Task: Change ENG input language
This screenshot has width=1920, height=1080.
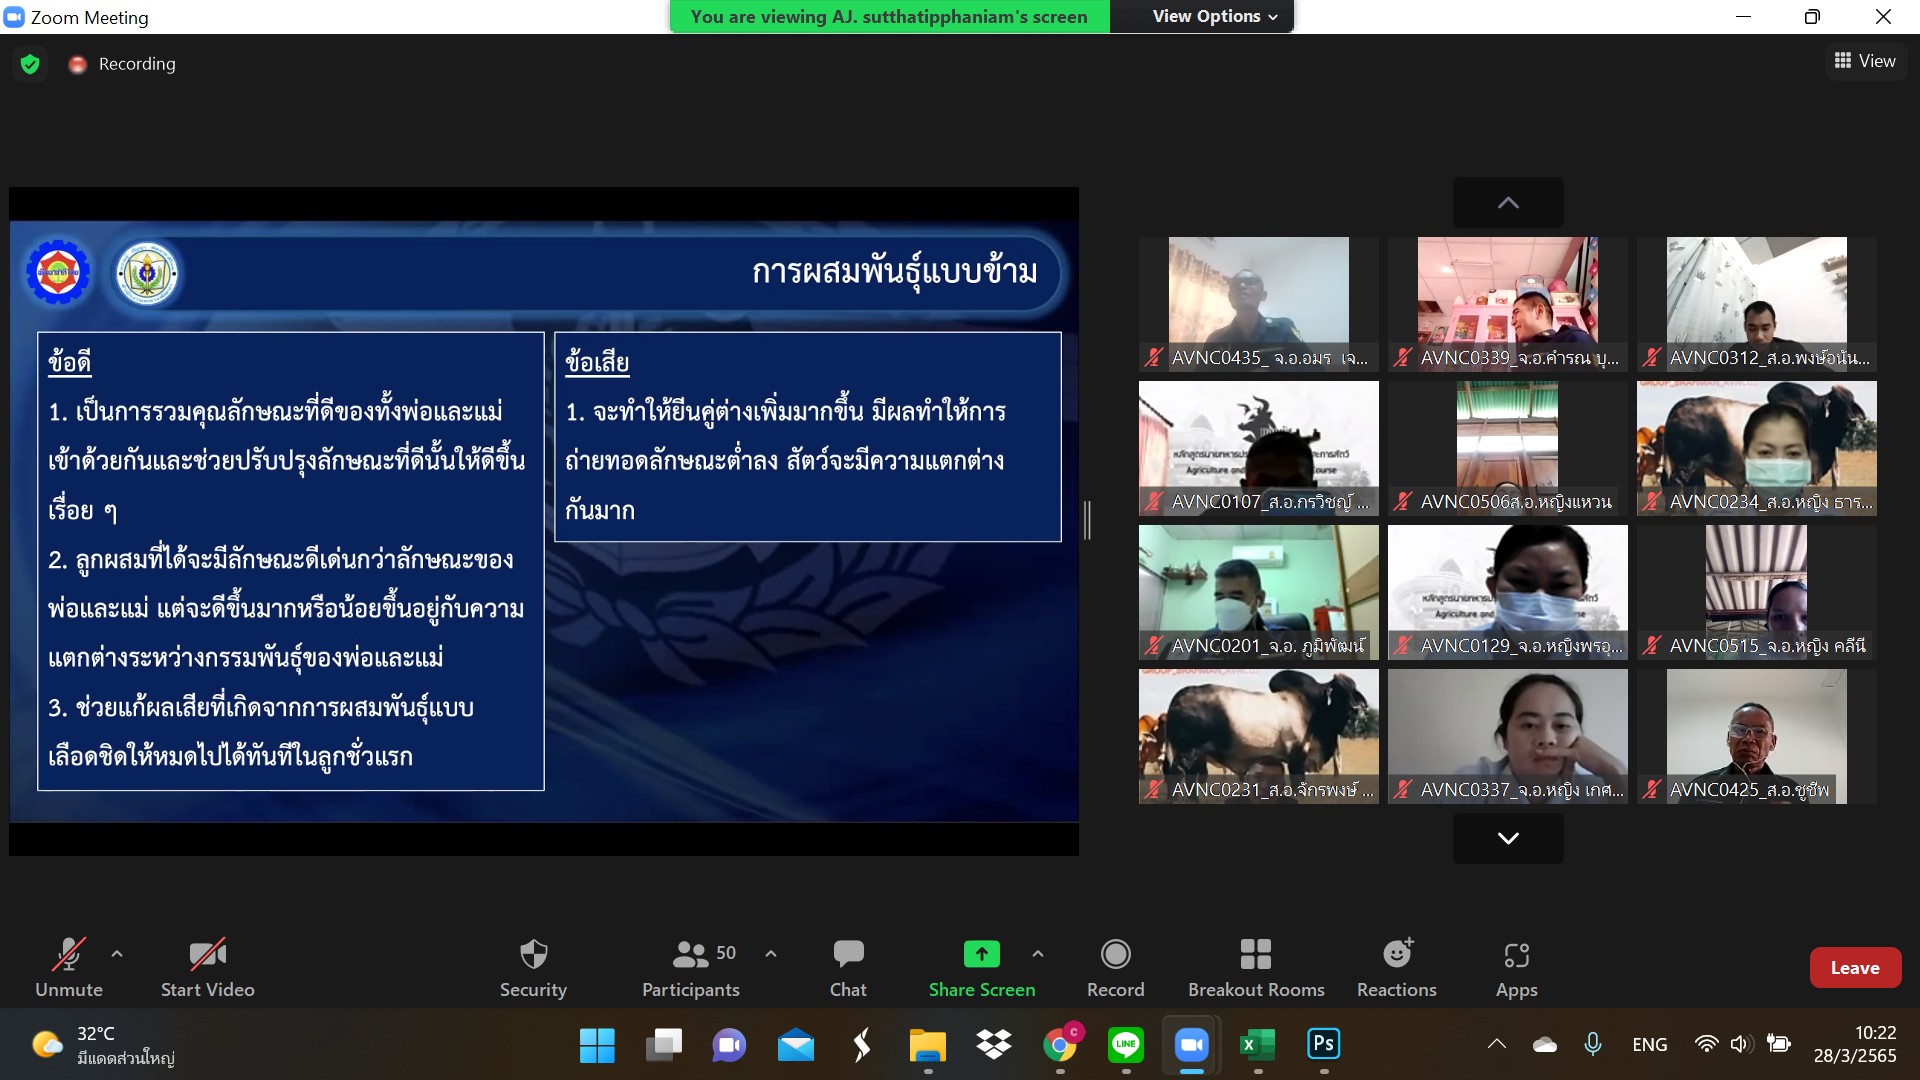Action: tap(1649, 1044)
